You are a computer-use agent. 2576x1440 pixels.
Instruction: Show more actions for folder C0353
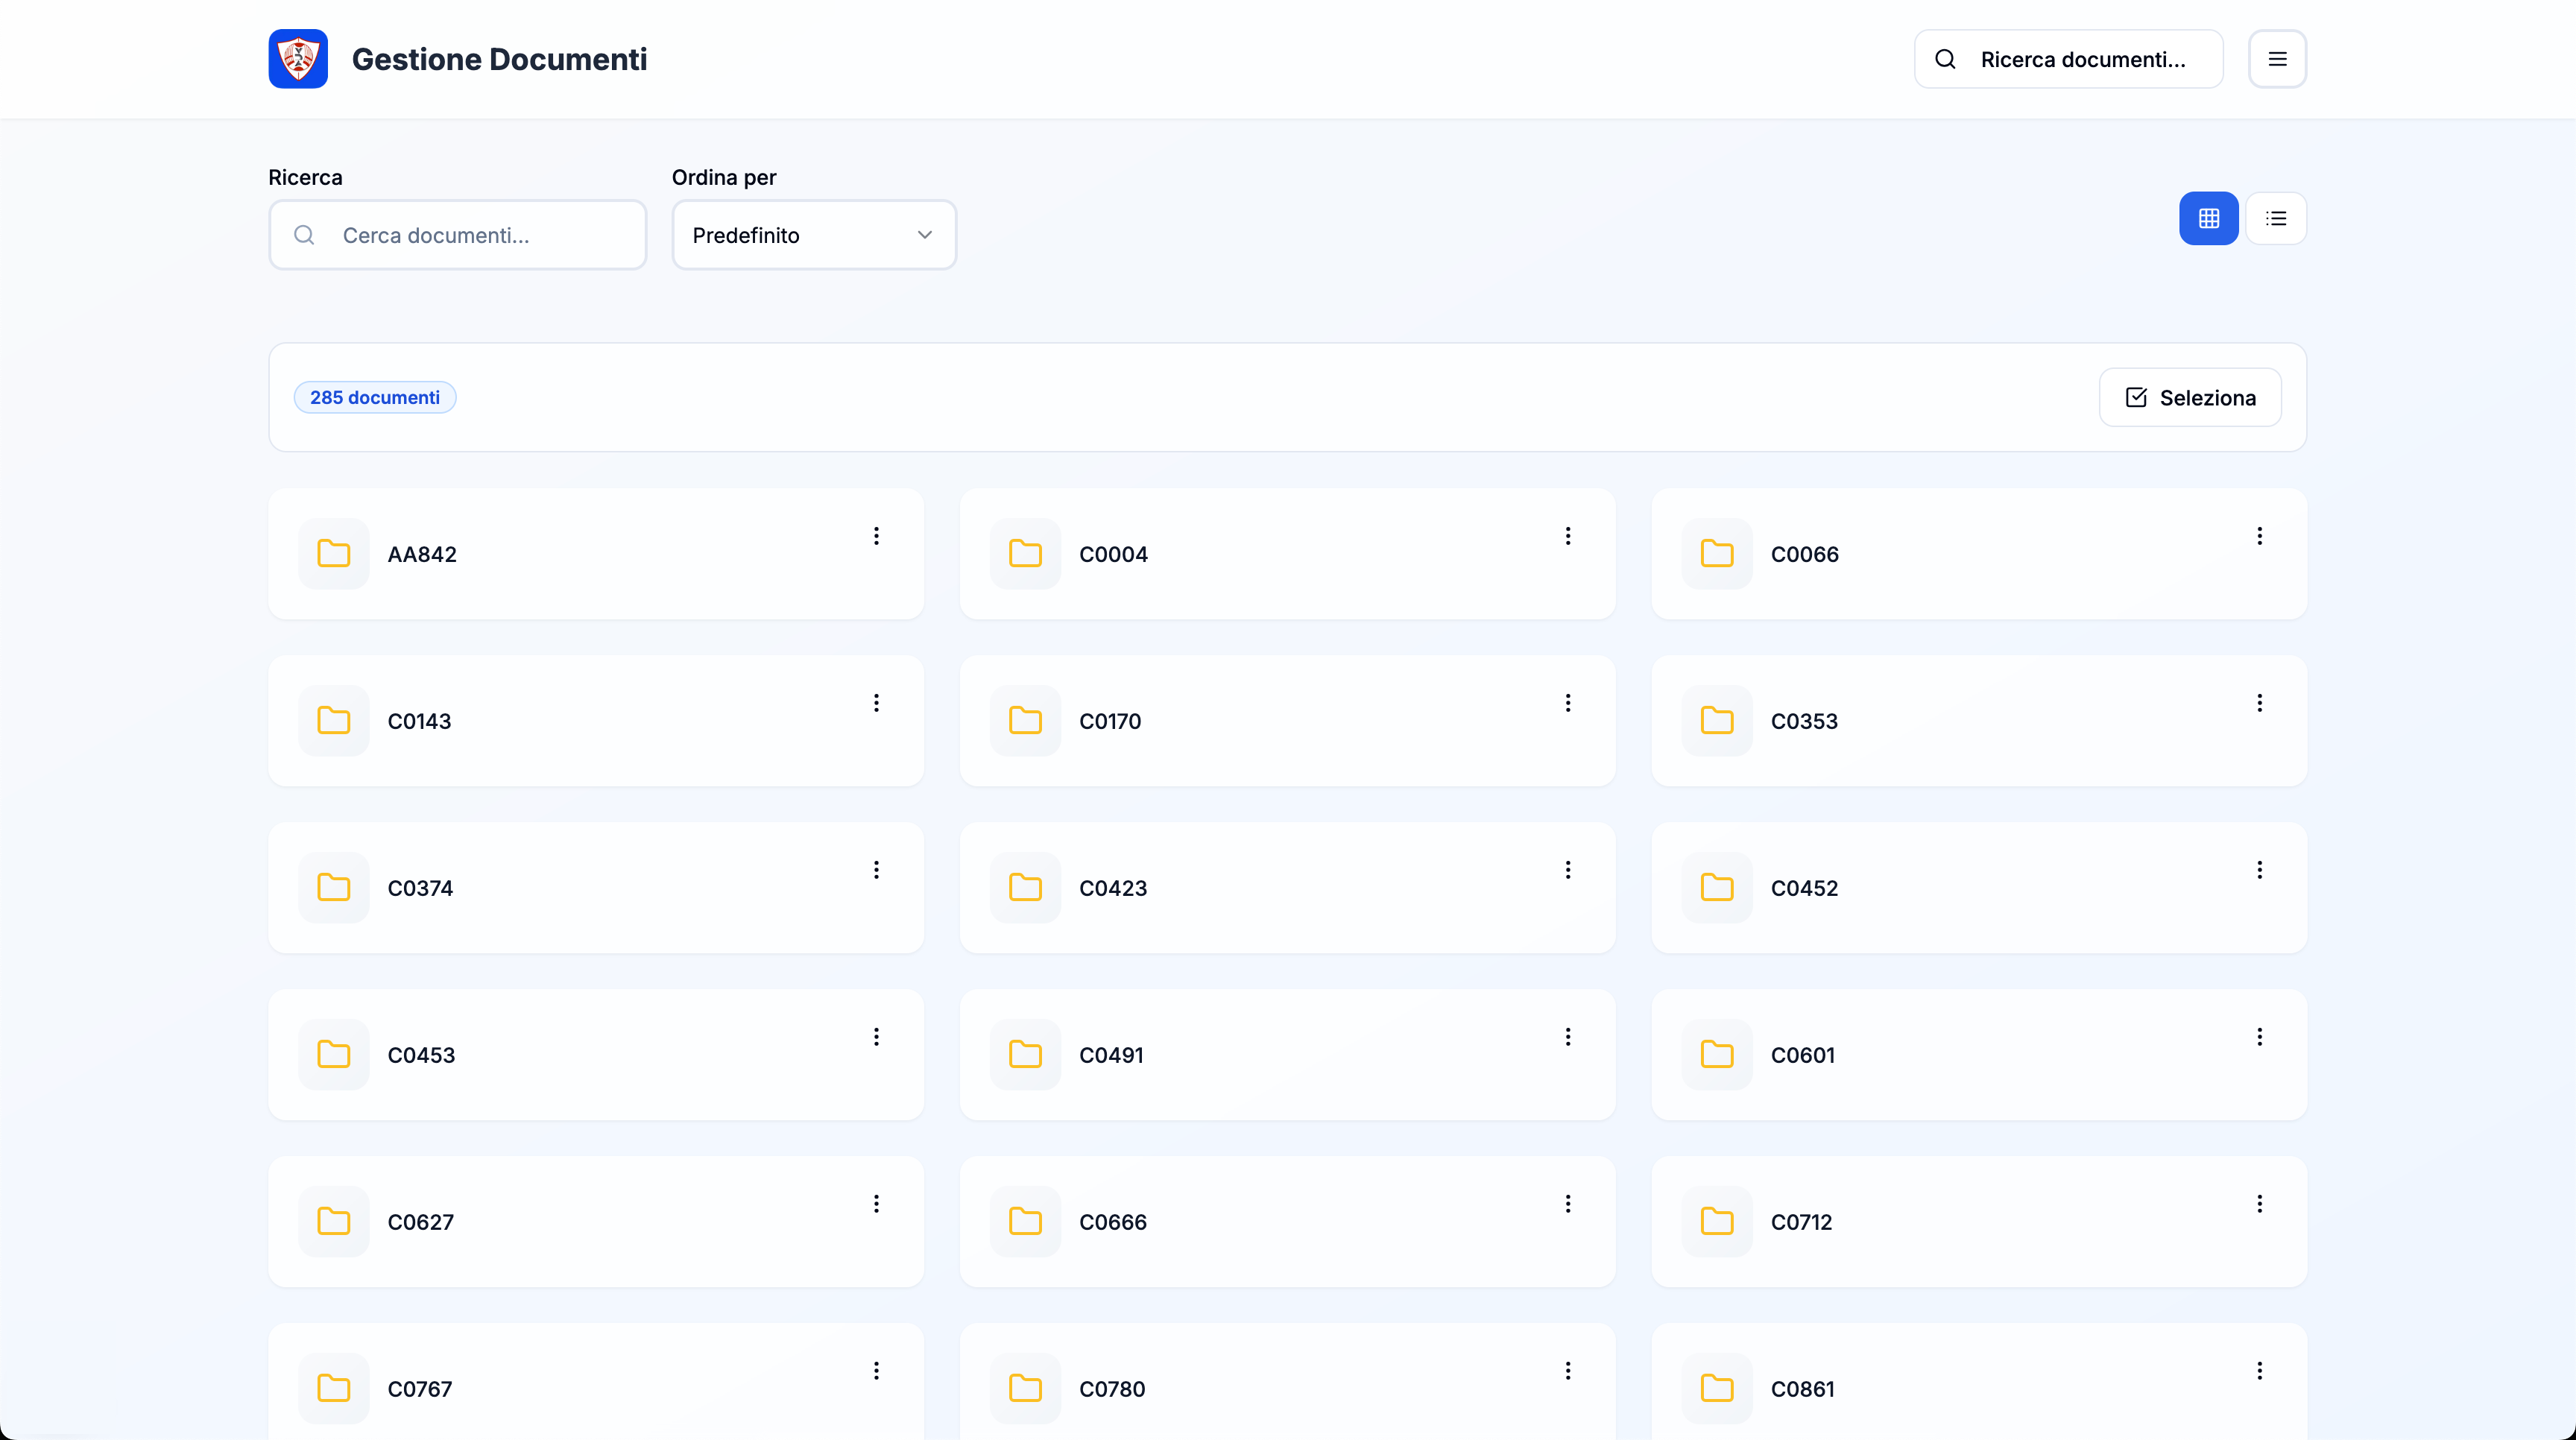[x=2259, y=703]
